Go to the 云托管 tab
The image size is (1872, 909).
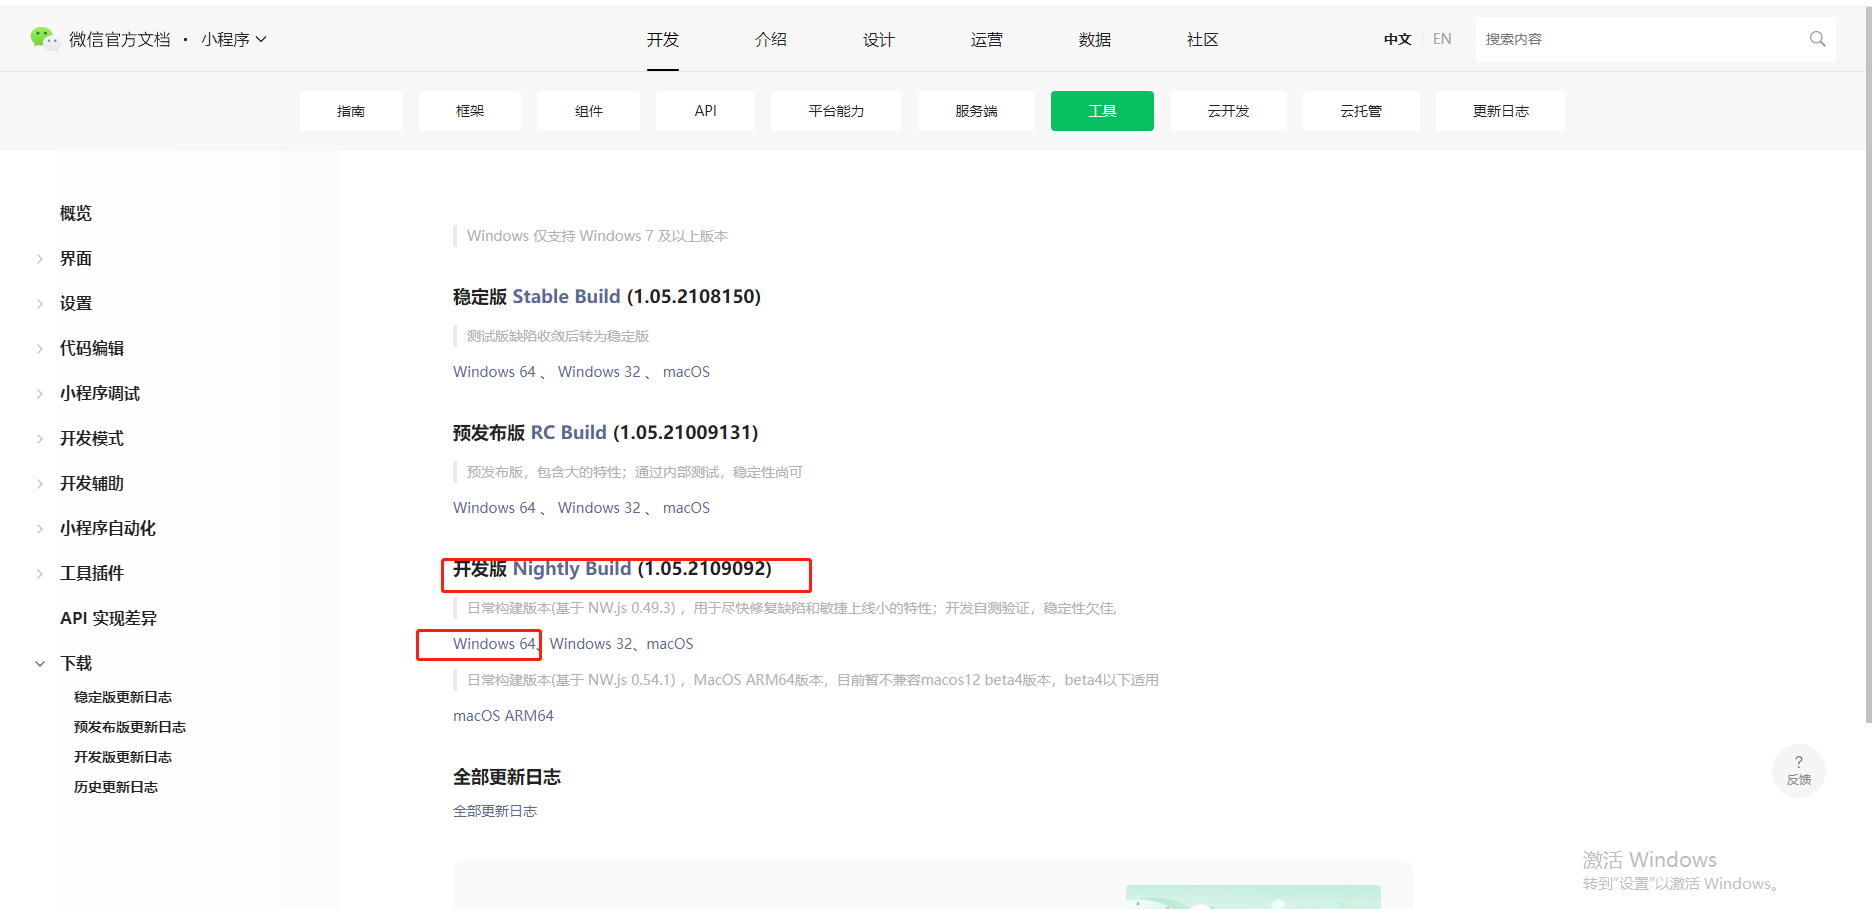pyautogui.click(x=1361, y=111)
